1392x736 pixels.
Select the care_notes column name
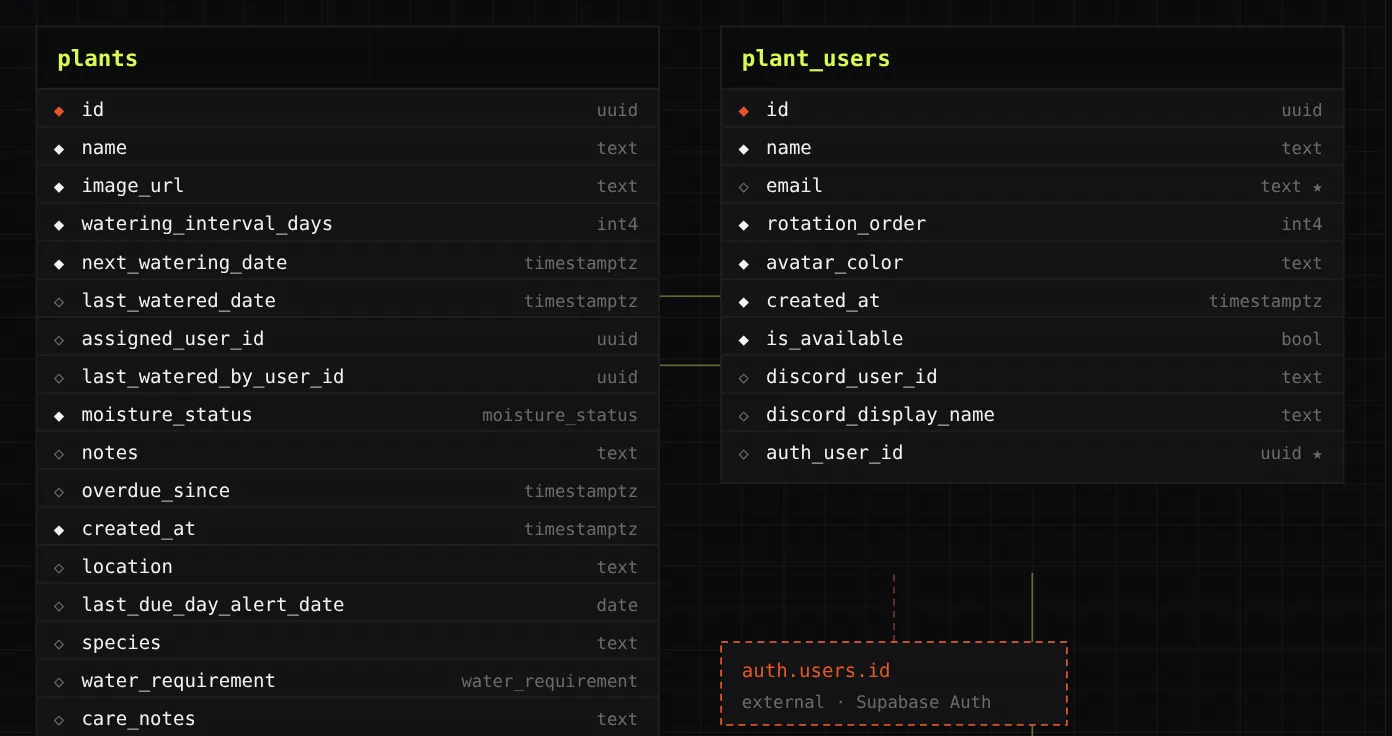139,719
